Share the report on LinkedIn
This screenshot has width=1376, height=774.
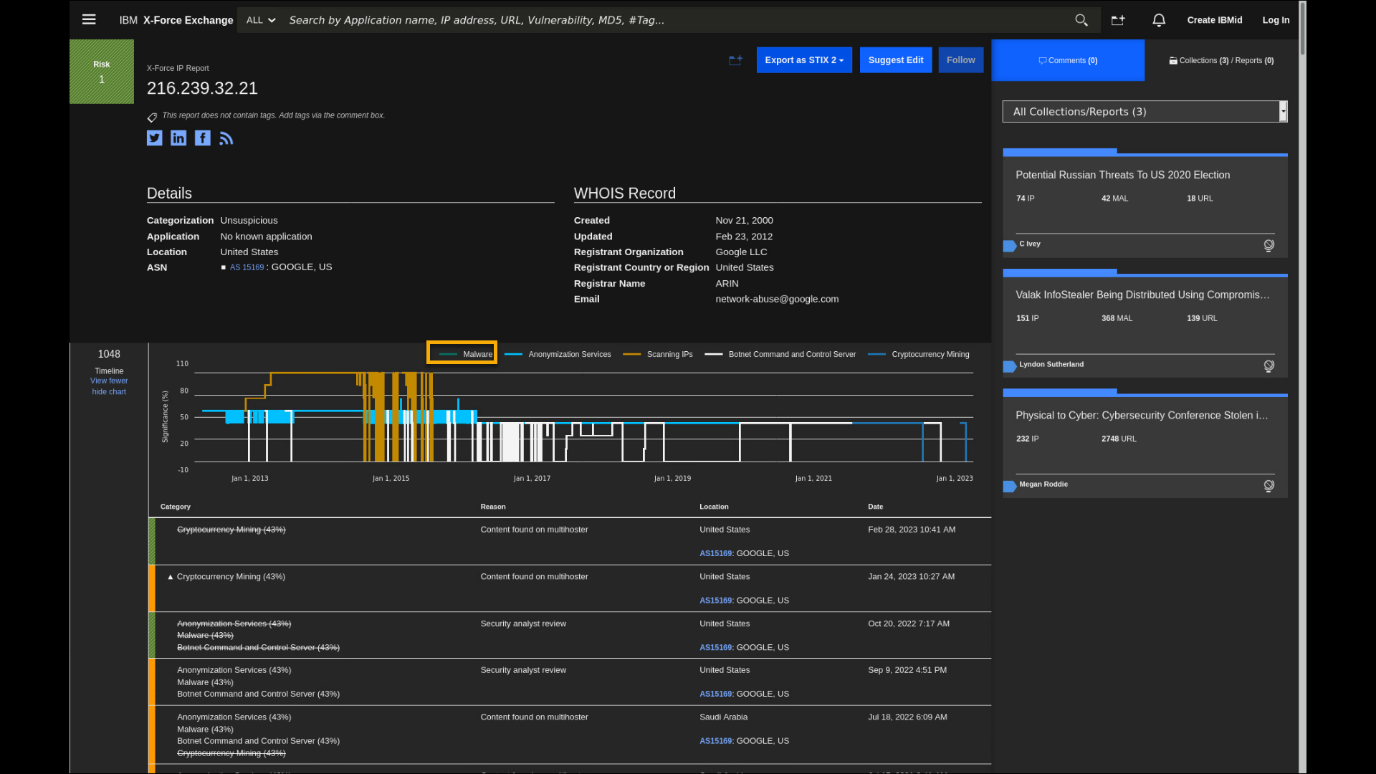pos(178,138)
